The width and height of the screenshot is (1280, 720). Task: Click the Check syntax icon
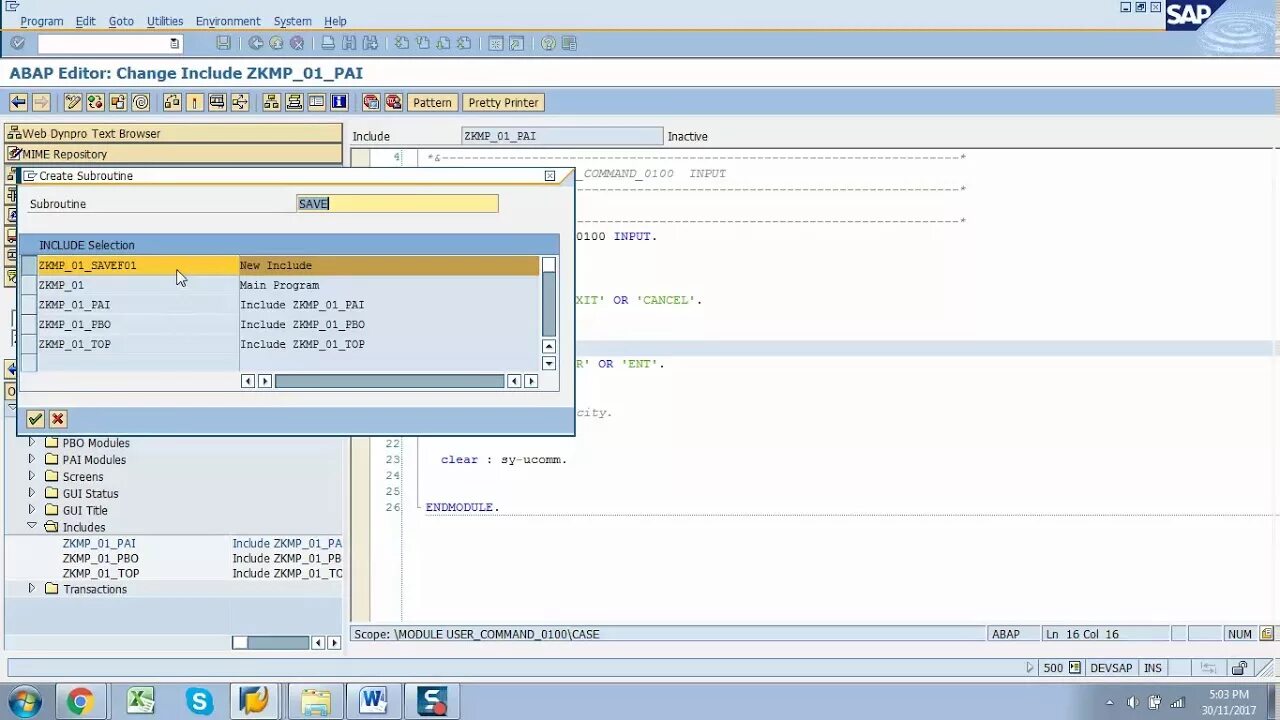click(x=172, y=102)
